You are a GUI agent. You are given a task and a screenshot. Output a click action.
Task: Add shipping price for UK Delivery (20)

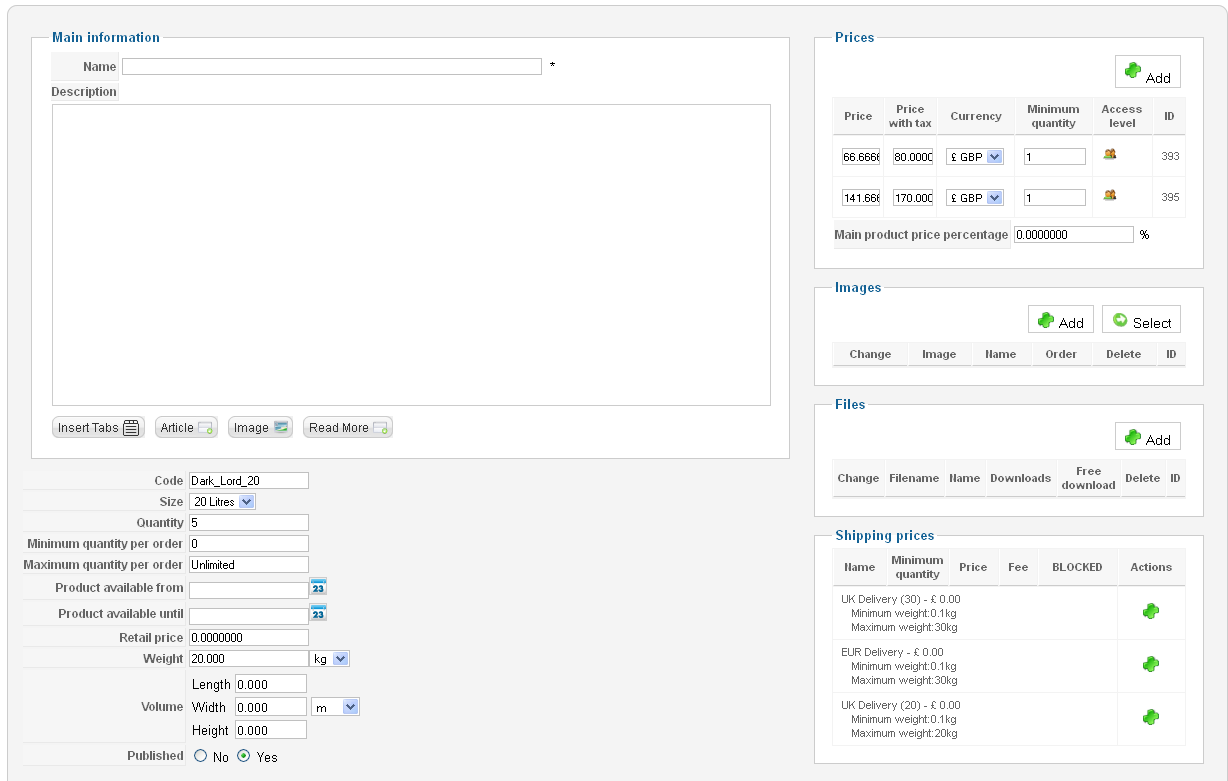1150,717
